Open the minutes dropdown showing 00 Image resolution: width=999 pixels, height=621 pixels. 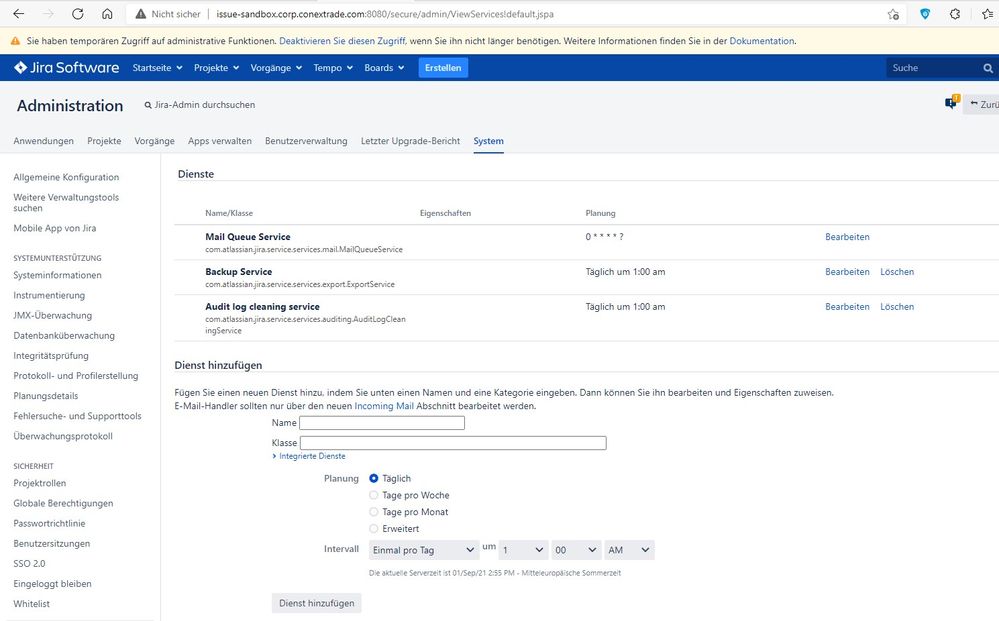[575, 550]
